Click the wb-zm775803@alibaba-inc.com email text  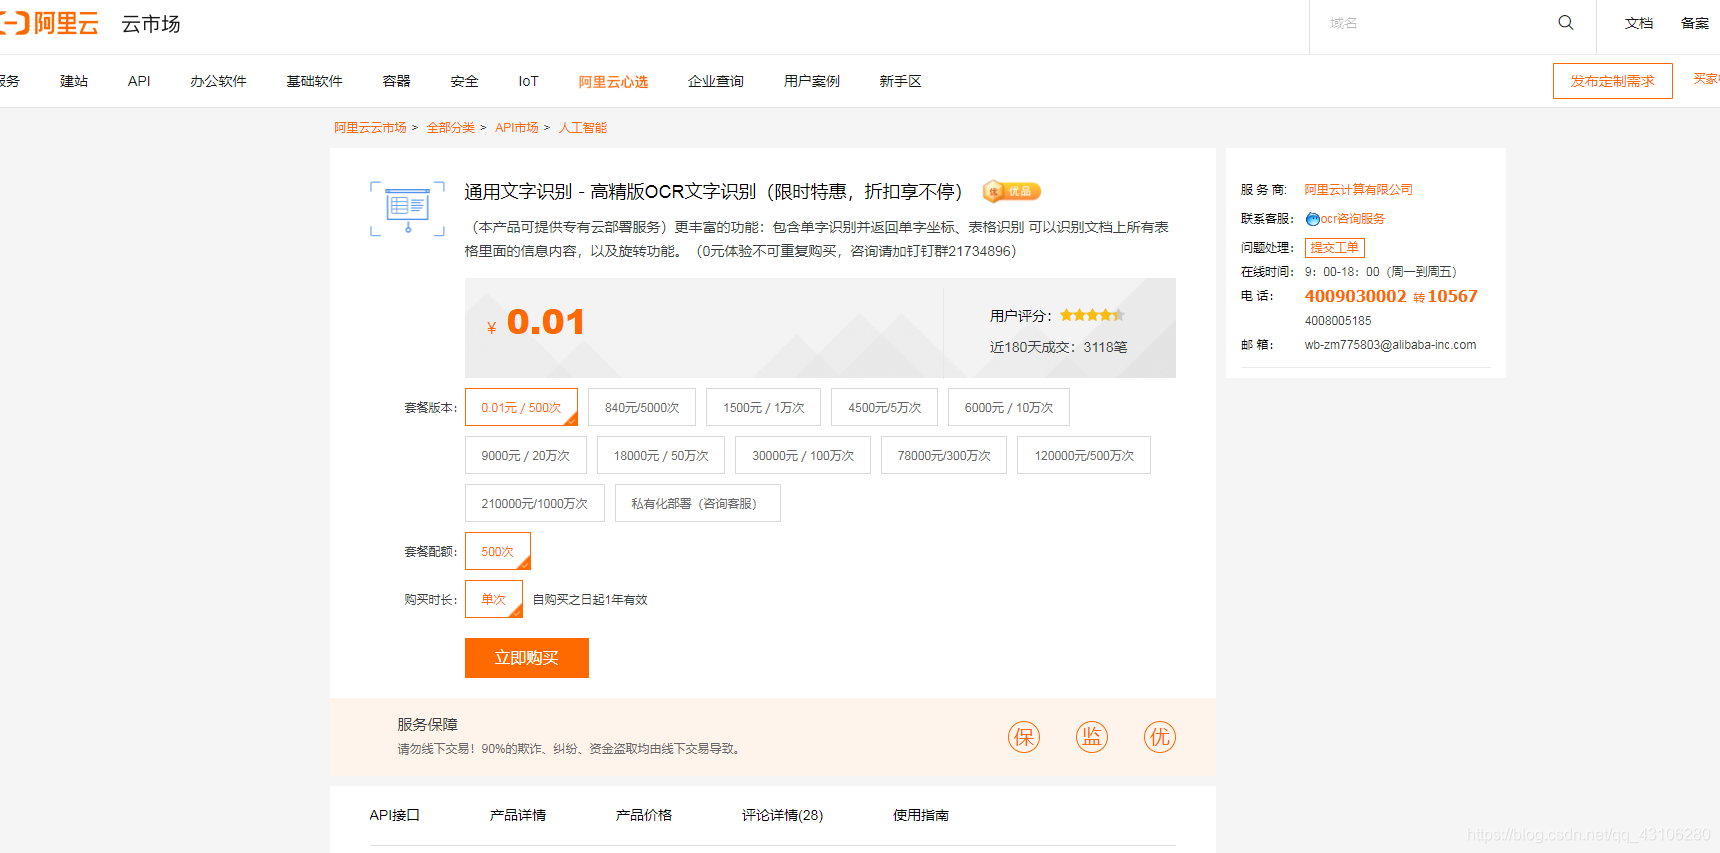[x=1390, y=345]
